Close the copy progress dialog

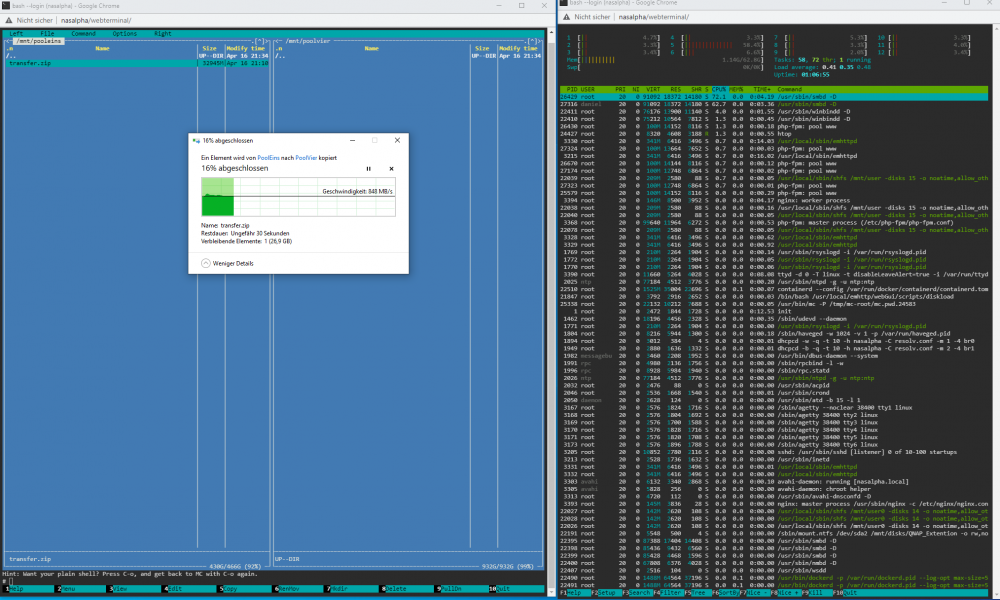click(397, 140)
